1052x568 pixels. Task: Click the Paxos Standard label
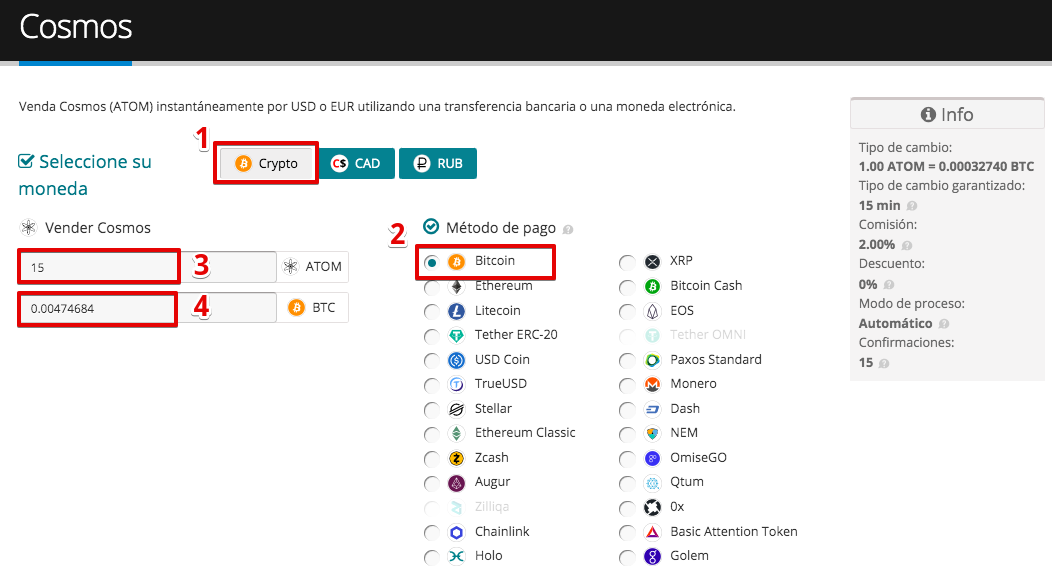[716, 359]
